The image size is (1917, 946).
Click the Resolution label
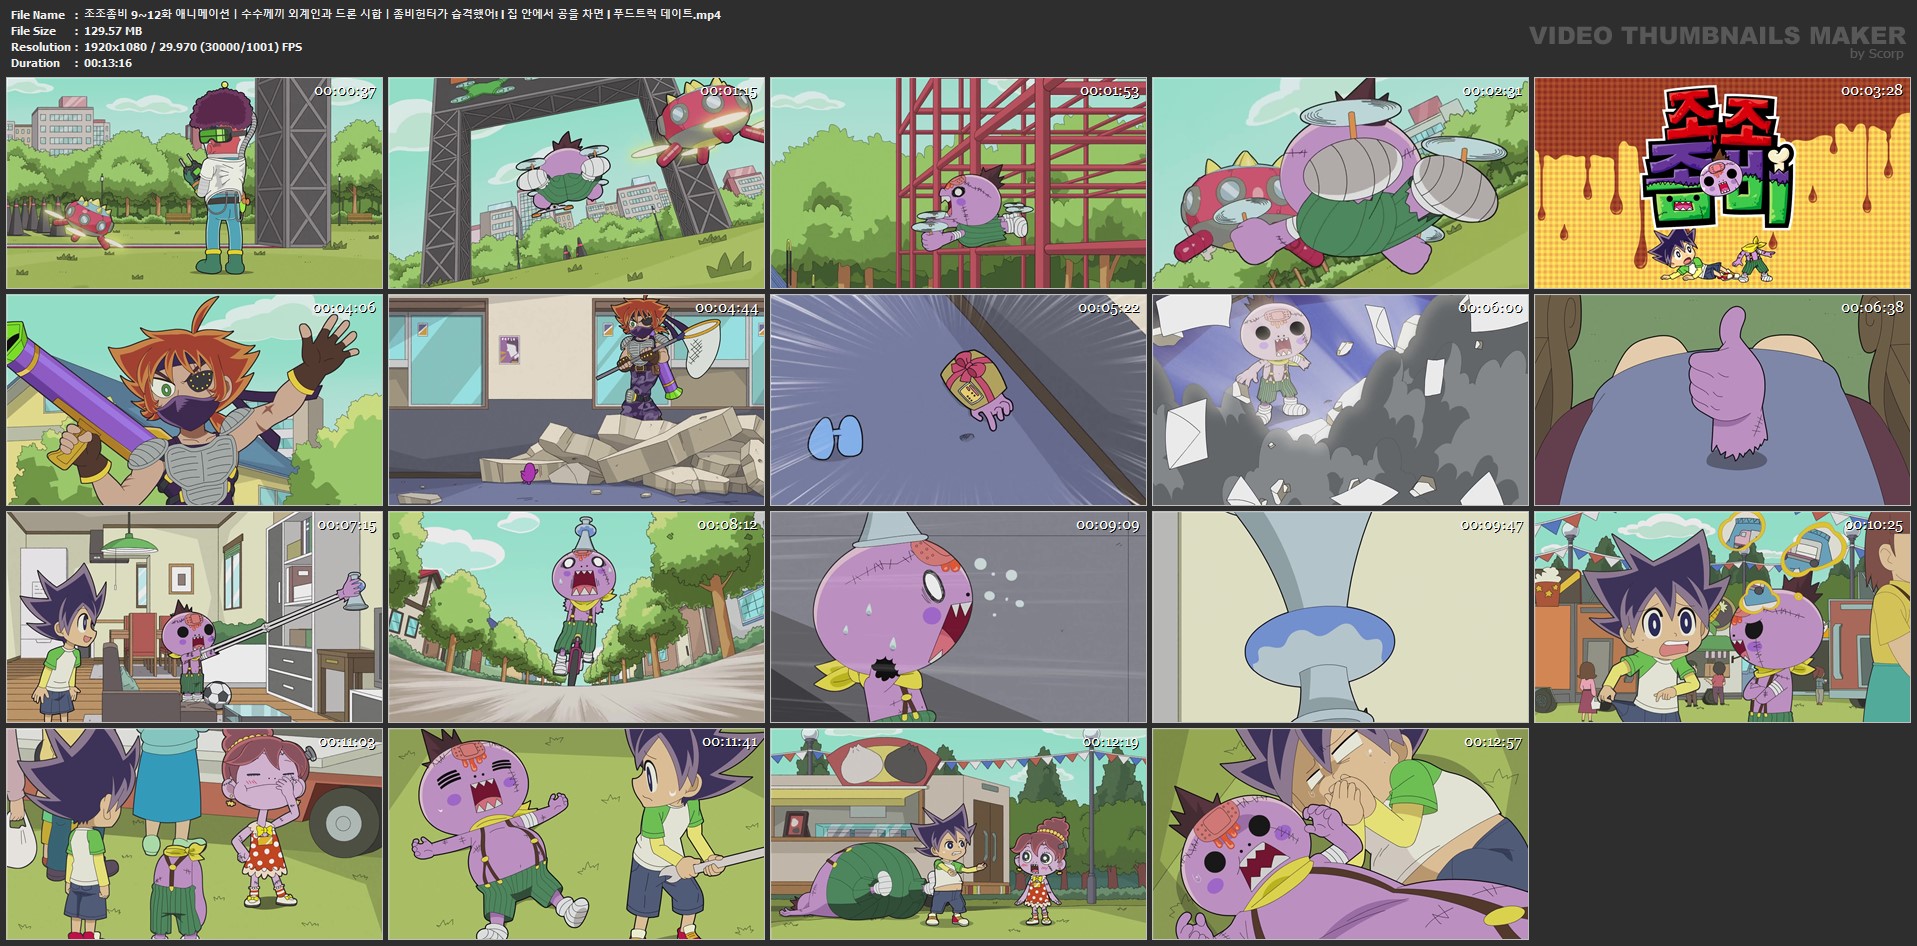tap(41, 47)
